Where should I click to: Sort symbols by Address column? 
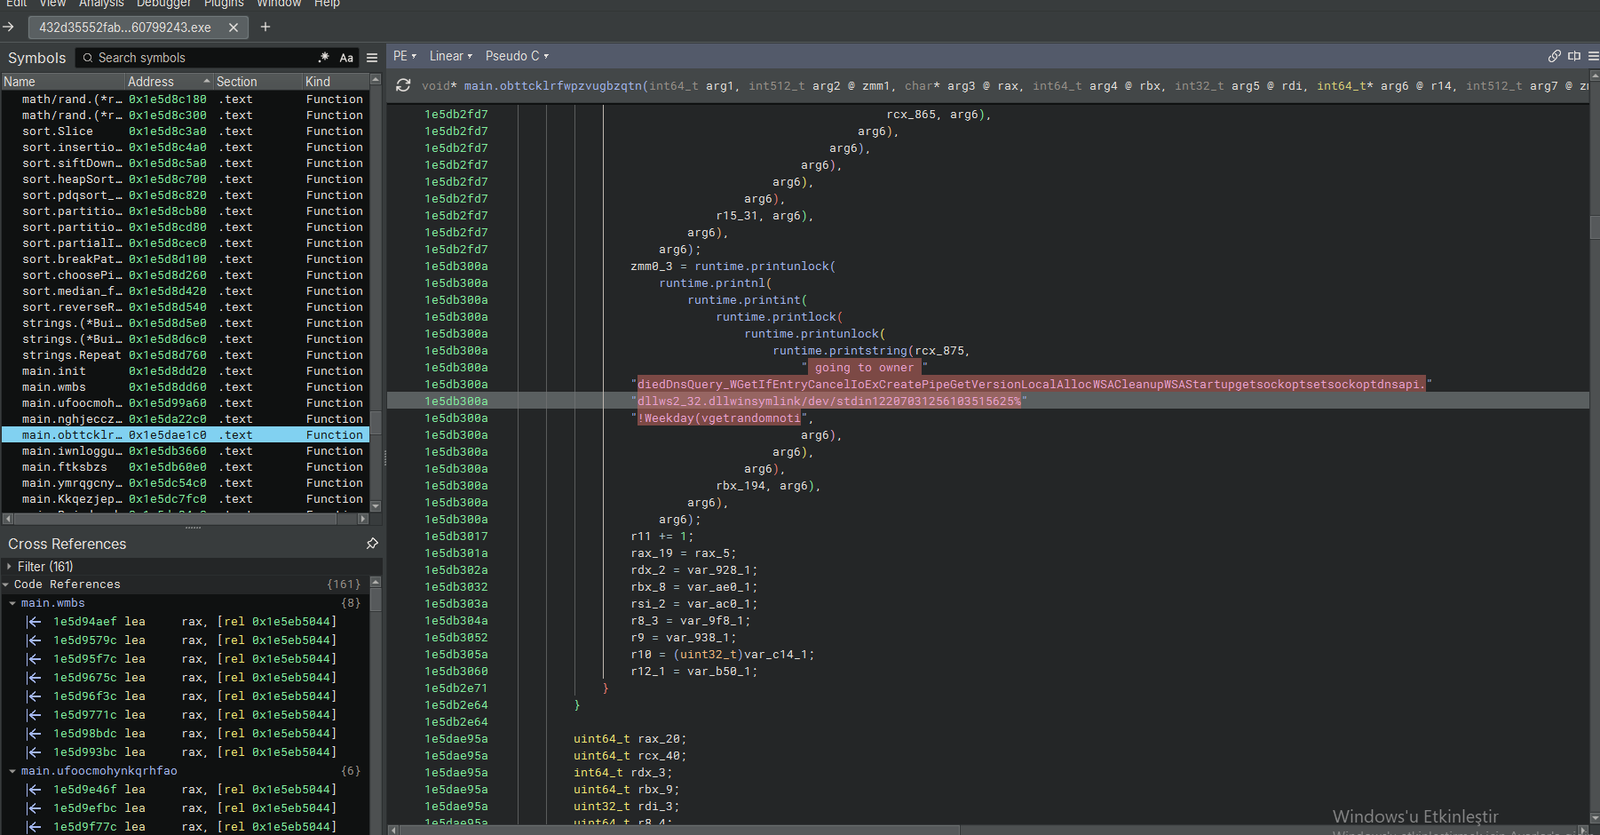168,82
